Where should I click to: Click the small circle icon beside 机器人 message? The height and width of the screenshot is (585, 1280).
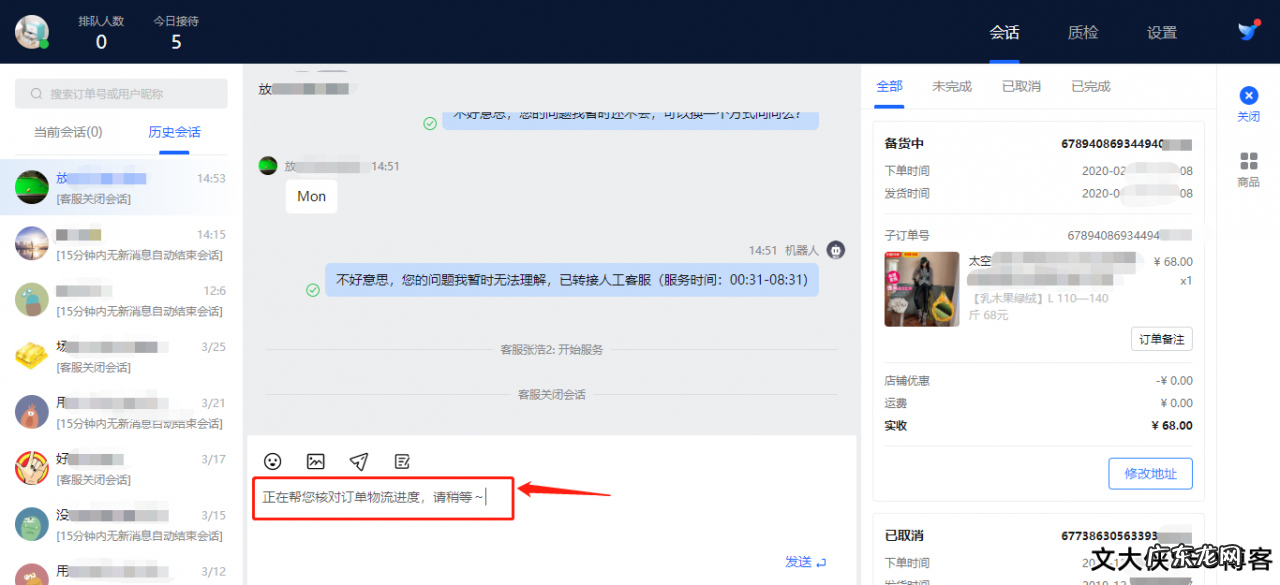[x=835, y=249]
